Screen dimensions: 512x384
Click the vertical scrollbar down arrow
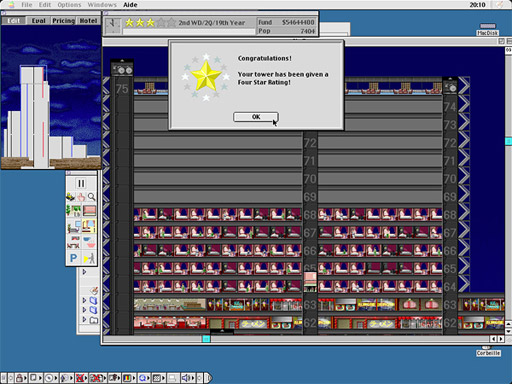[x=509, y=331]
